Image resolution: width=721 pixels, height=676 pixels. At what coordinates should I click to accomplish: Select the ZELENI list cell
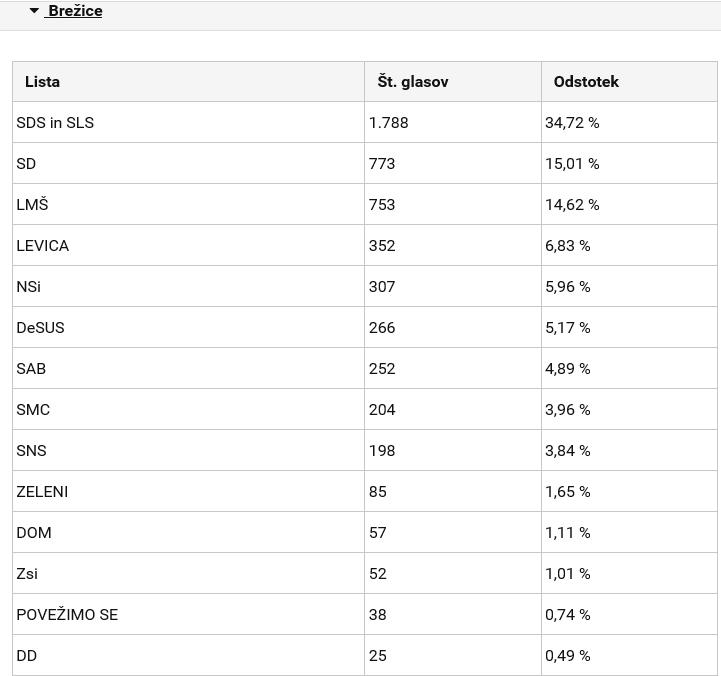[x=189, y=491]
